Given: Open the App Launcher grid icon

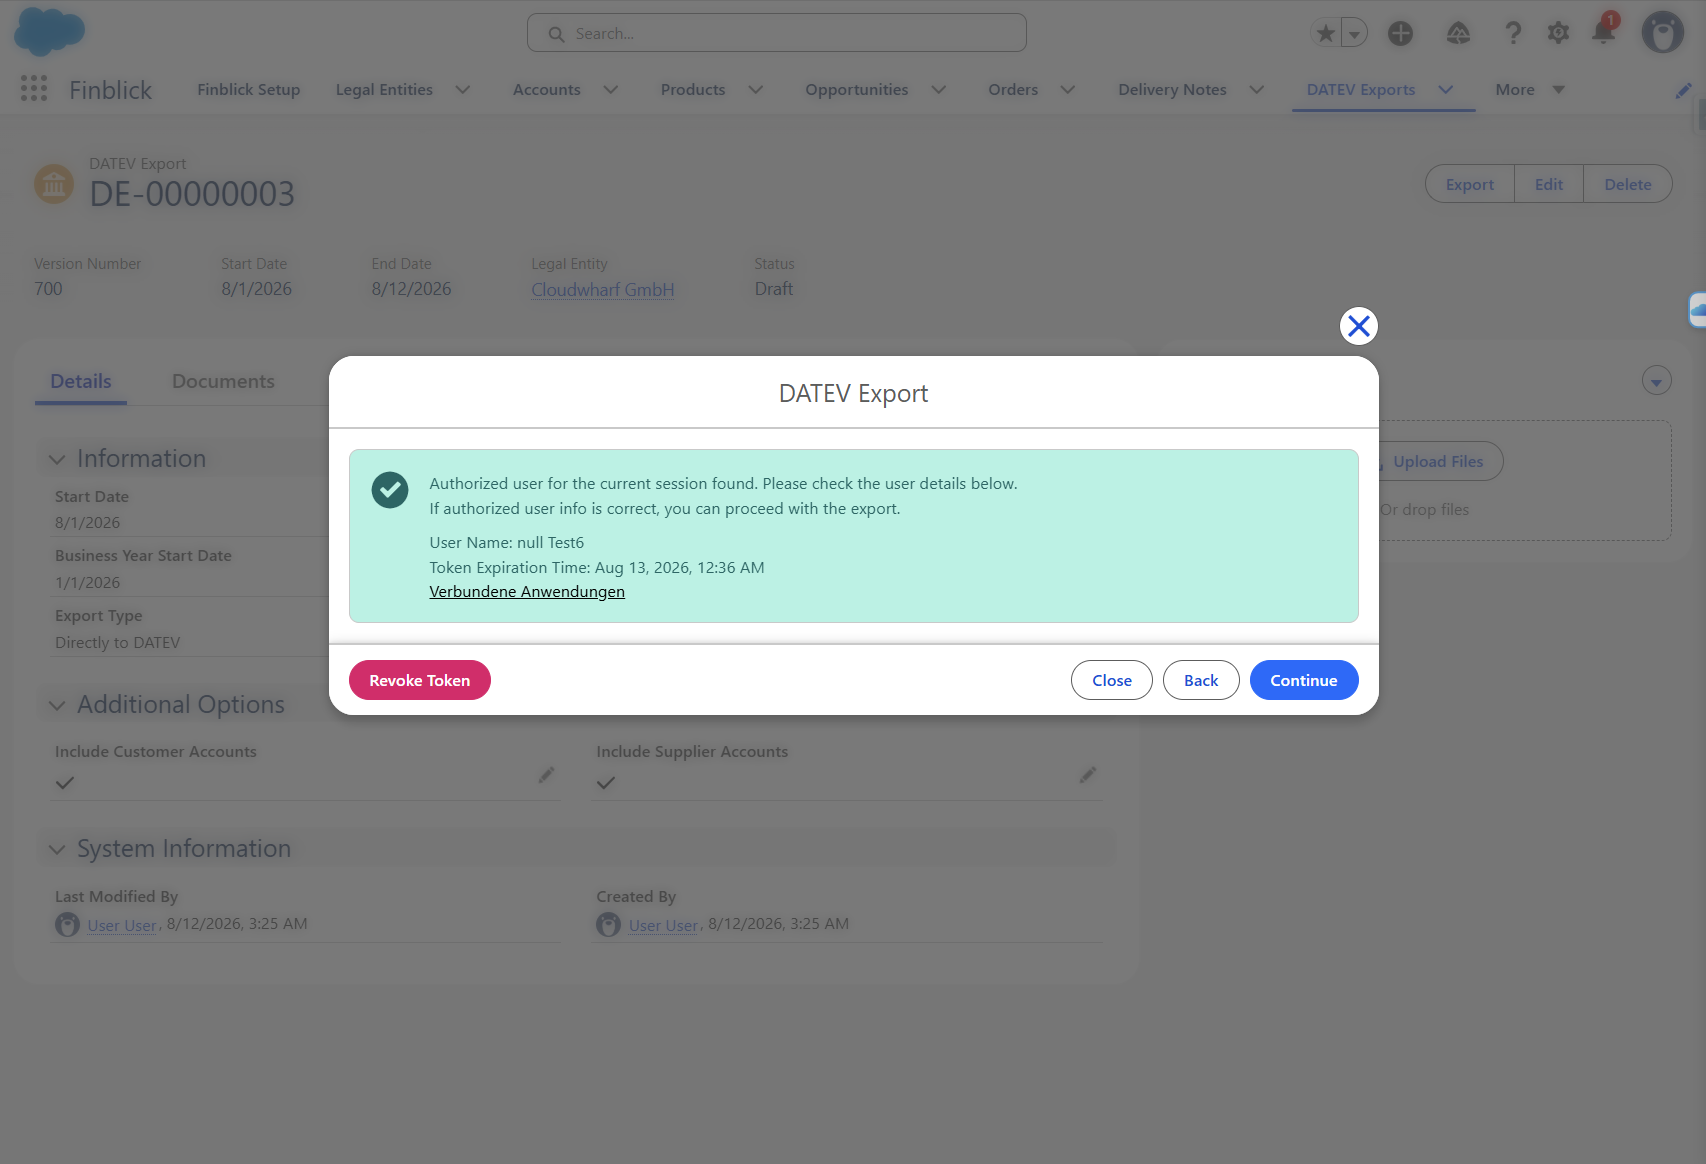Looking at the screenshot, I should click(x=34, y=89).
